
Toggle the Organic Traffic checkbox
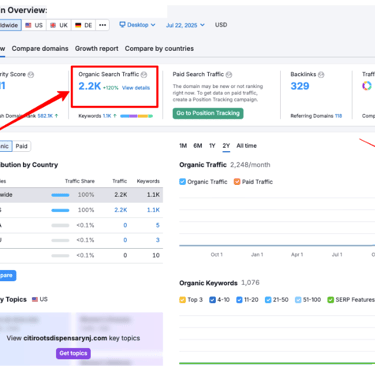[x=182, y=182]
